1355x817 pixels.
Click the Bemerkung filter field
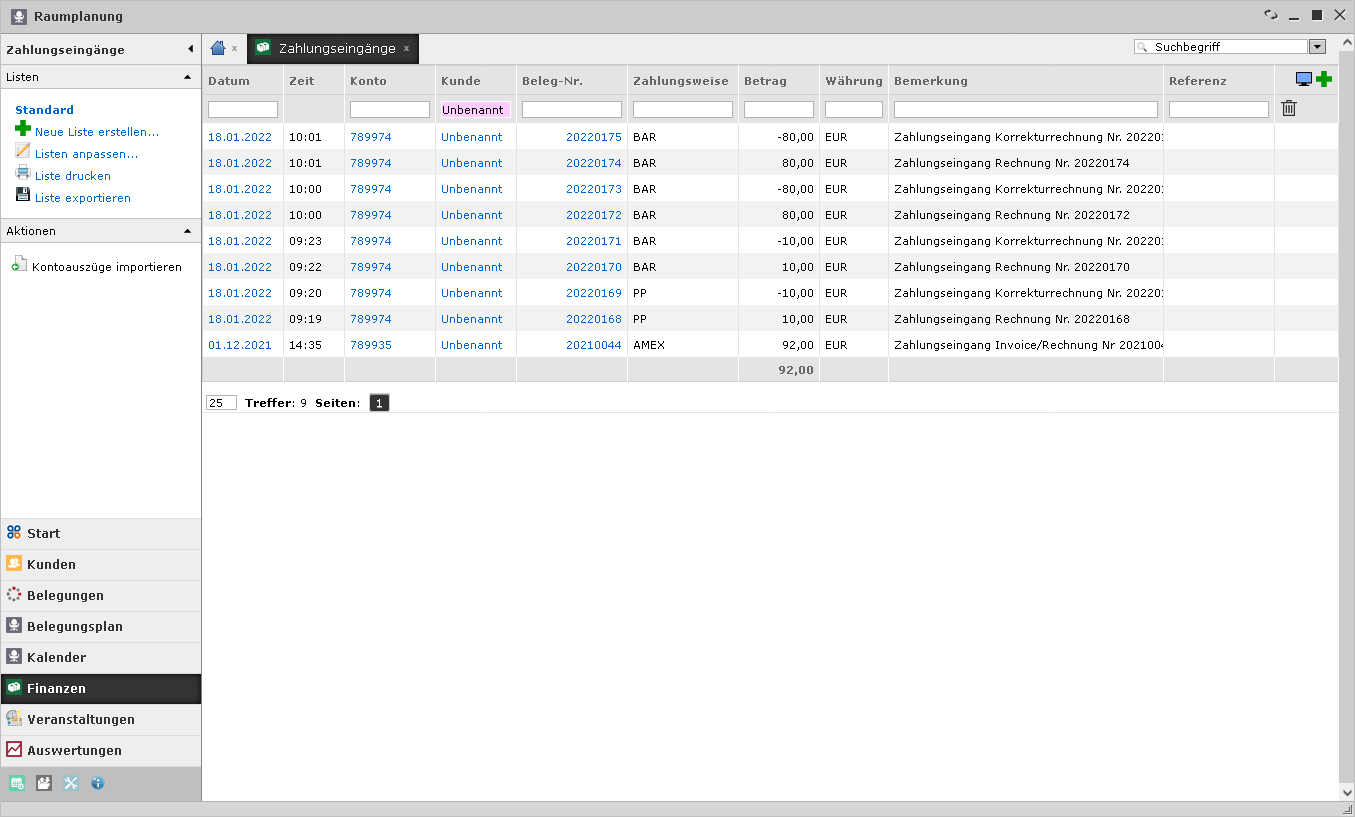[1026, 109]
